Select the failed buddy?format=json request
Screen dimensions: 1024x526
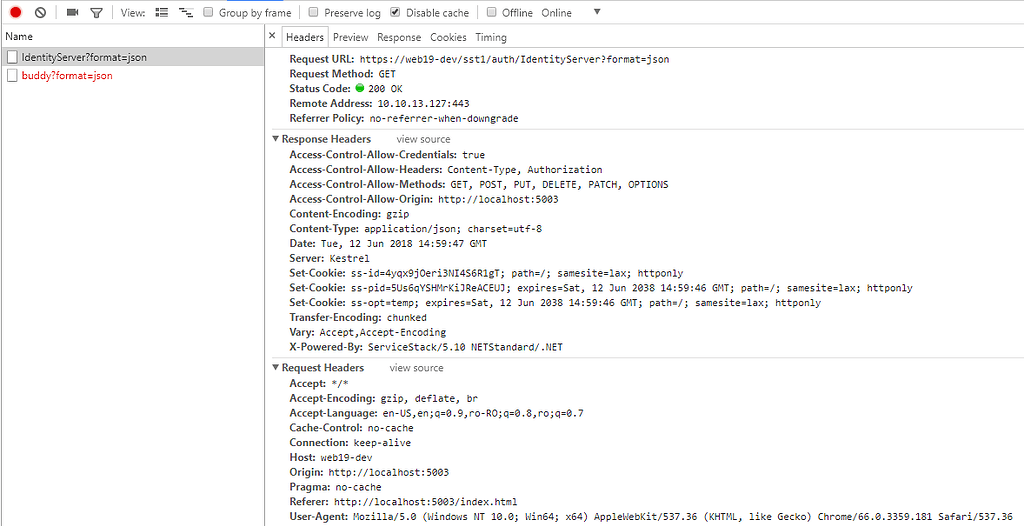point(66,75)
